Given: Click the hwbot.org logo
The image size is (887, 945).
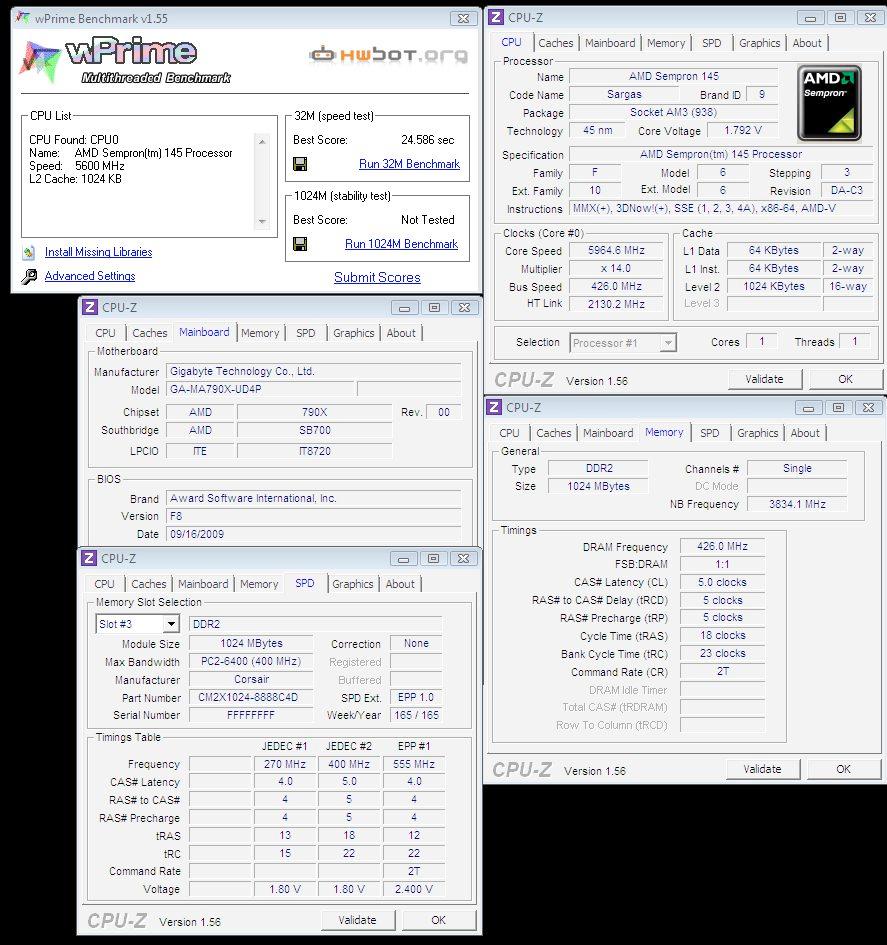Looking at the screenshot, I should (389, 55).
